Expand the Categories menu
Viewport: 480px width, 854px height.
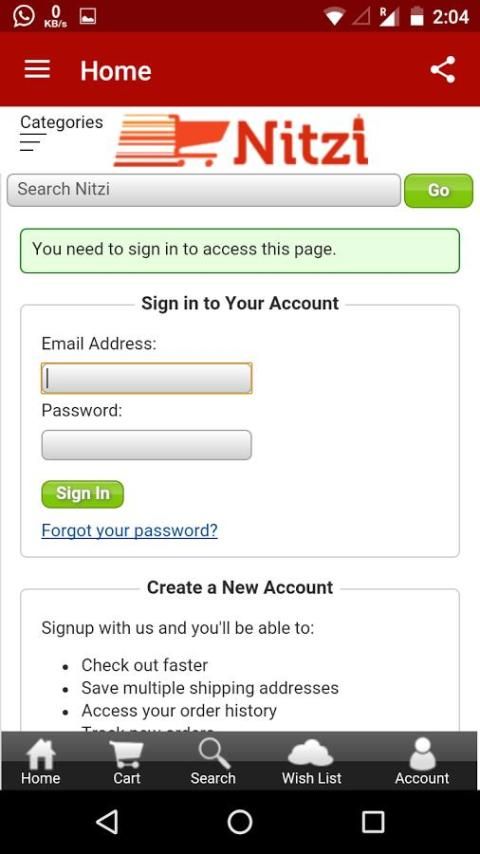[x=61, y=132]
